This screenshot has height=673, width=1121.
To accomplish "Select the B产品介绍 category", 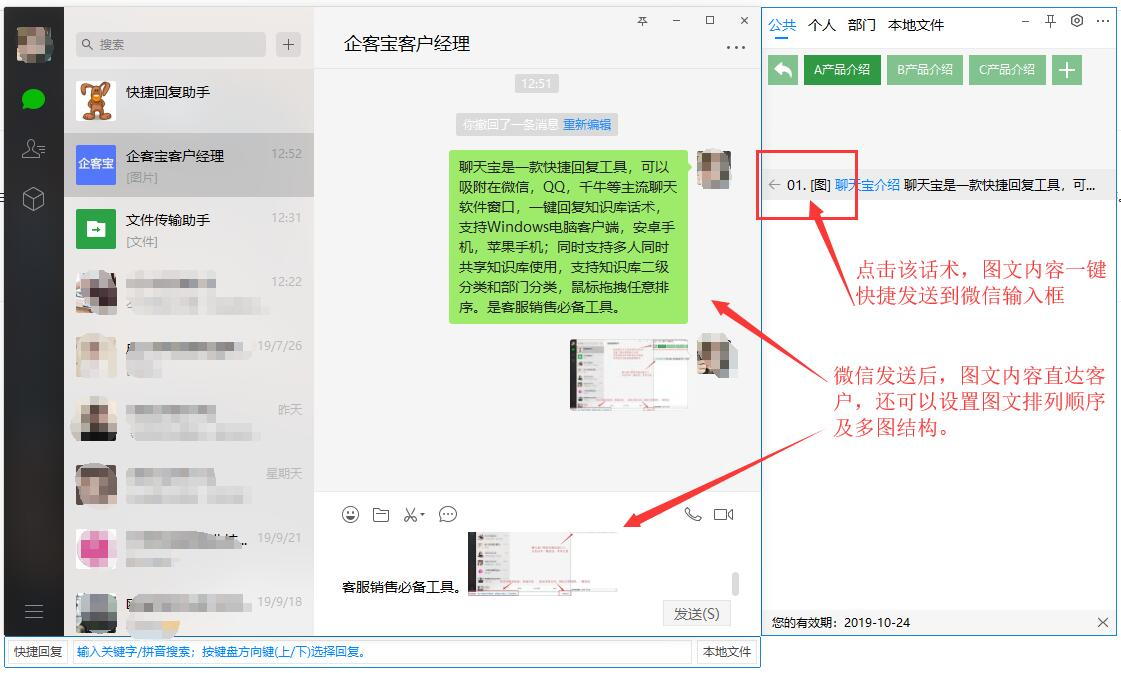I will pyautogui.click(x=925, y=70).
